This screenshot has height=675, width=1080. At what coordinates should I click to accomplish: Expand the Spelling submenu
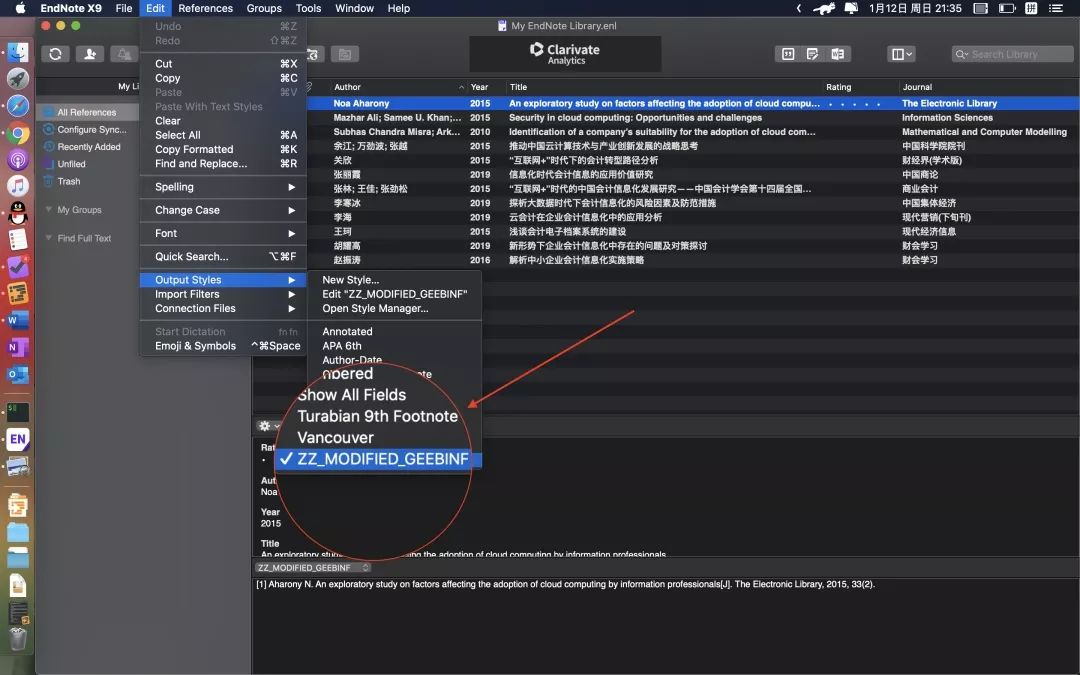tap(223, 187)
